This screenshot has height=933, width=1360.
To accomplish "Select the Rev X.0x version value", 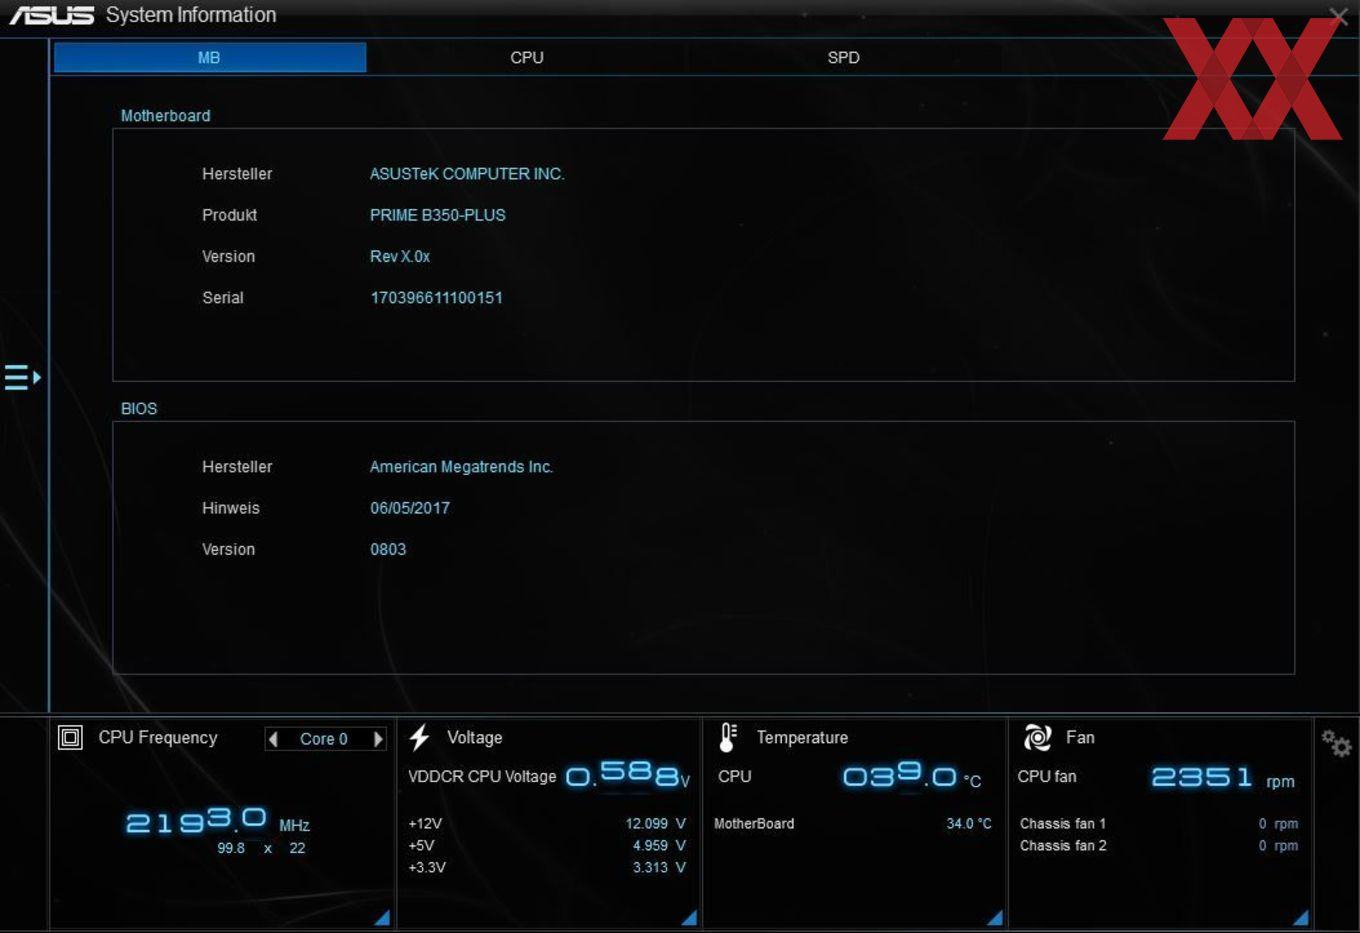I will tap(400, 256).
